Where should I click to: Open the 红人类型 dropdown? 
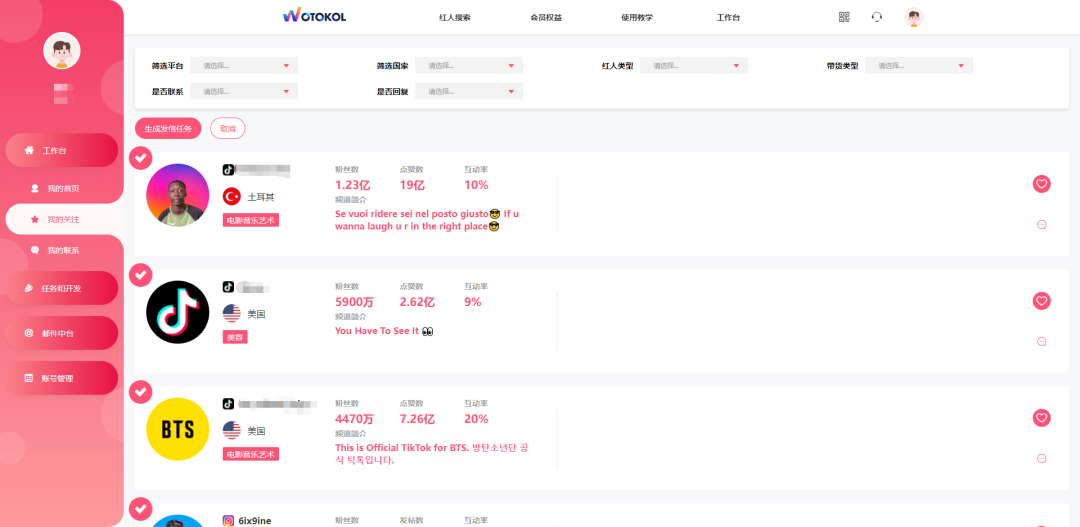click(694, 65)
